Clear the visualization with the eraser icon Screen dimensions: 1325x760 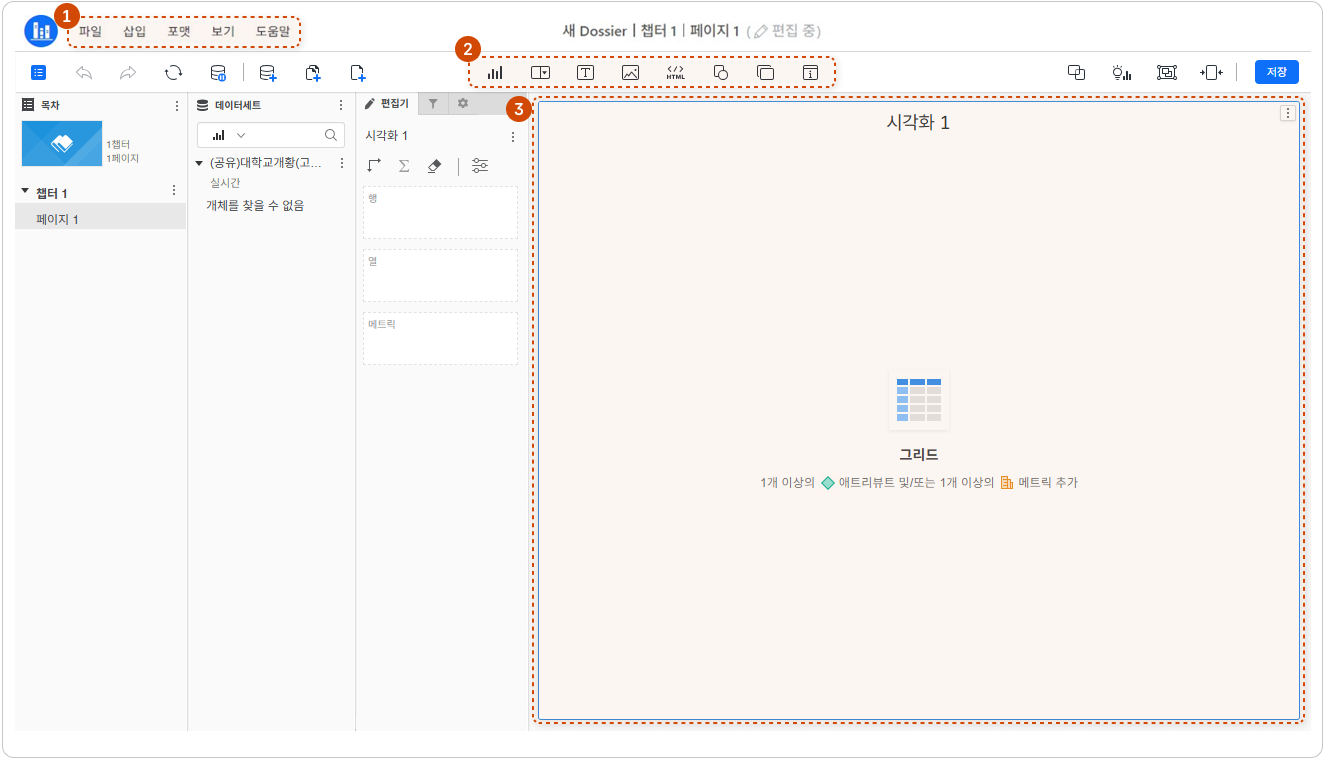[434, 166]
